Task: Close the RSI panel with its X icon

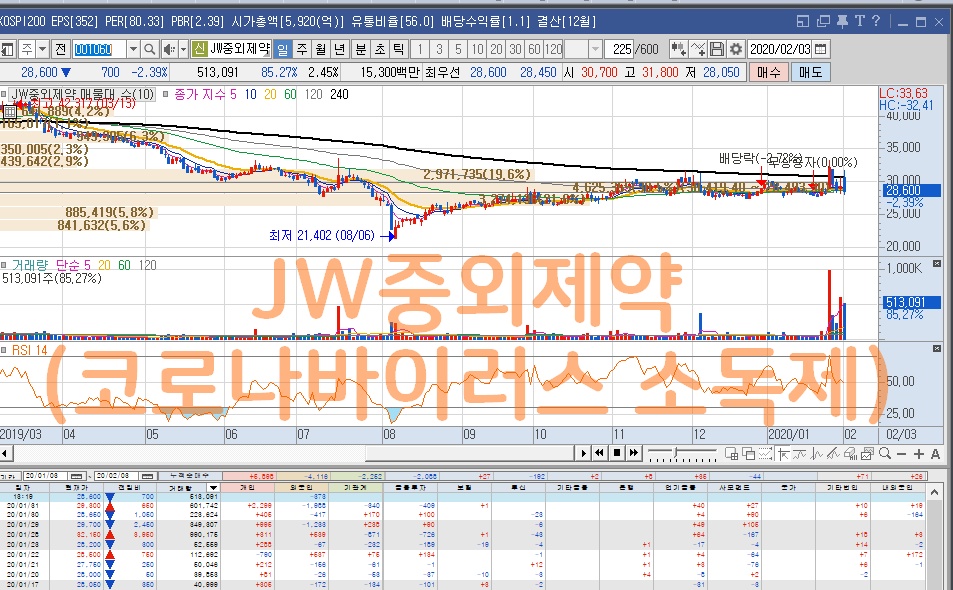Action: coord(937,348)
